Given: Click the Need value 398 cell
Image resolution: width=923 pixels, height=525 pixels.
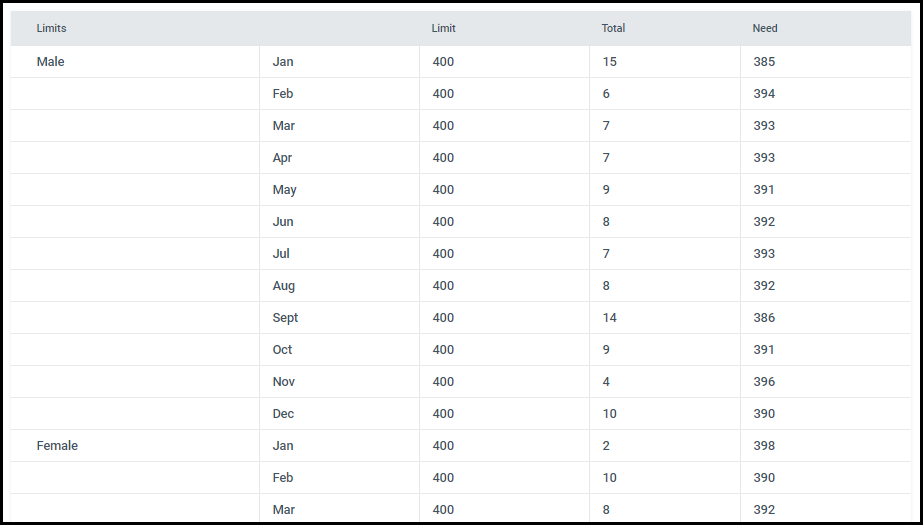Looking at the screenshot, I should pyautogui.click(x=826, y=446).
